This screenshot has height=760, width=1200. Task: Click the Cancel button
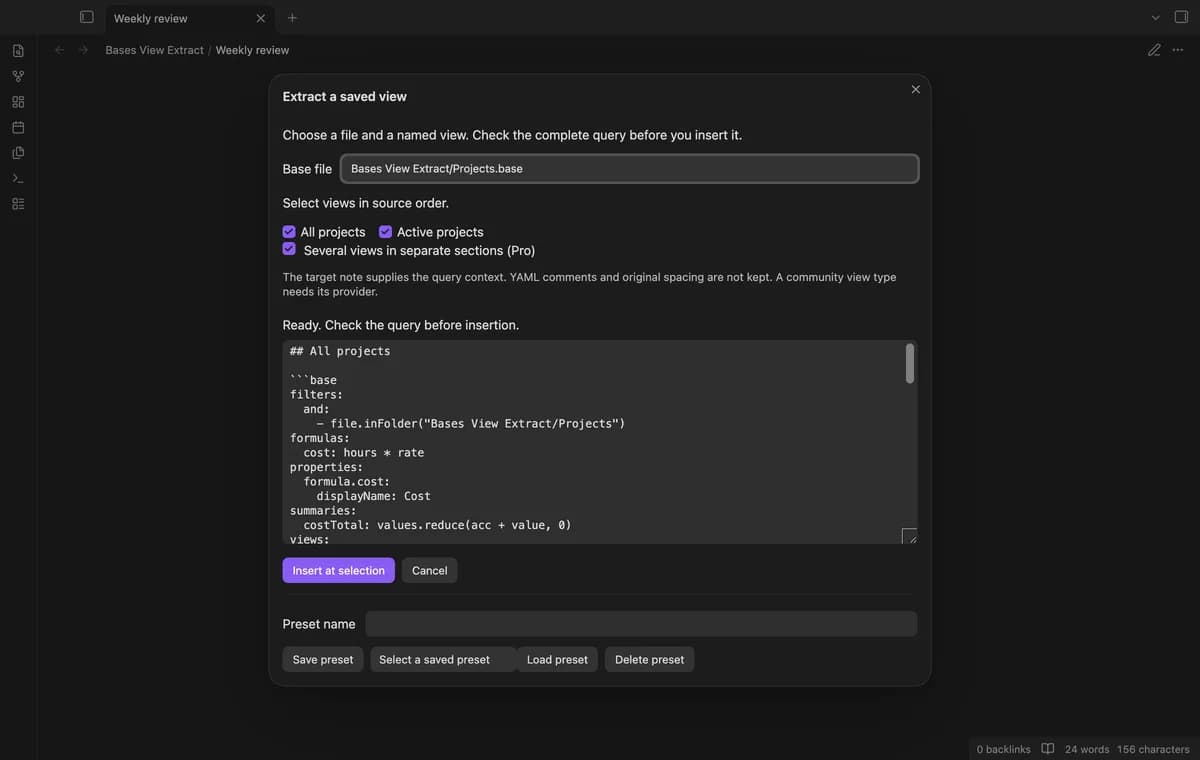tap(429, 570)
